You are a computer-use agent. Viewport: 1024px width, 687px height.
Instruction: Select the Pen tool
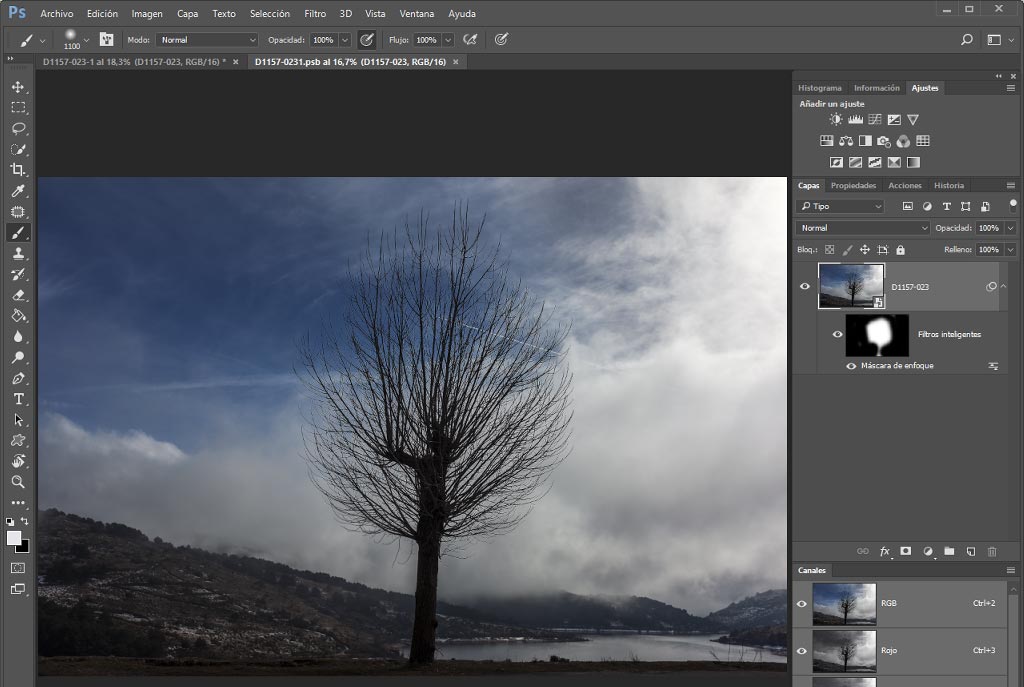pyautogui.click(x=18, y=378)
